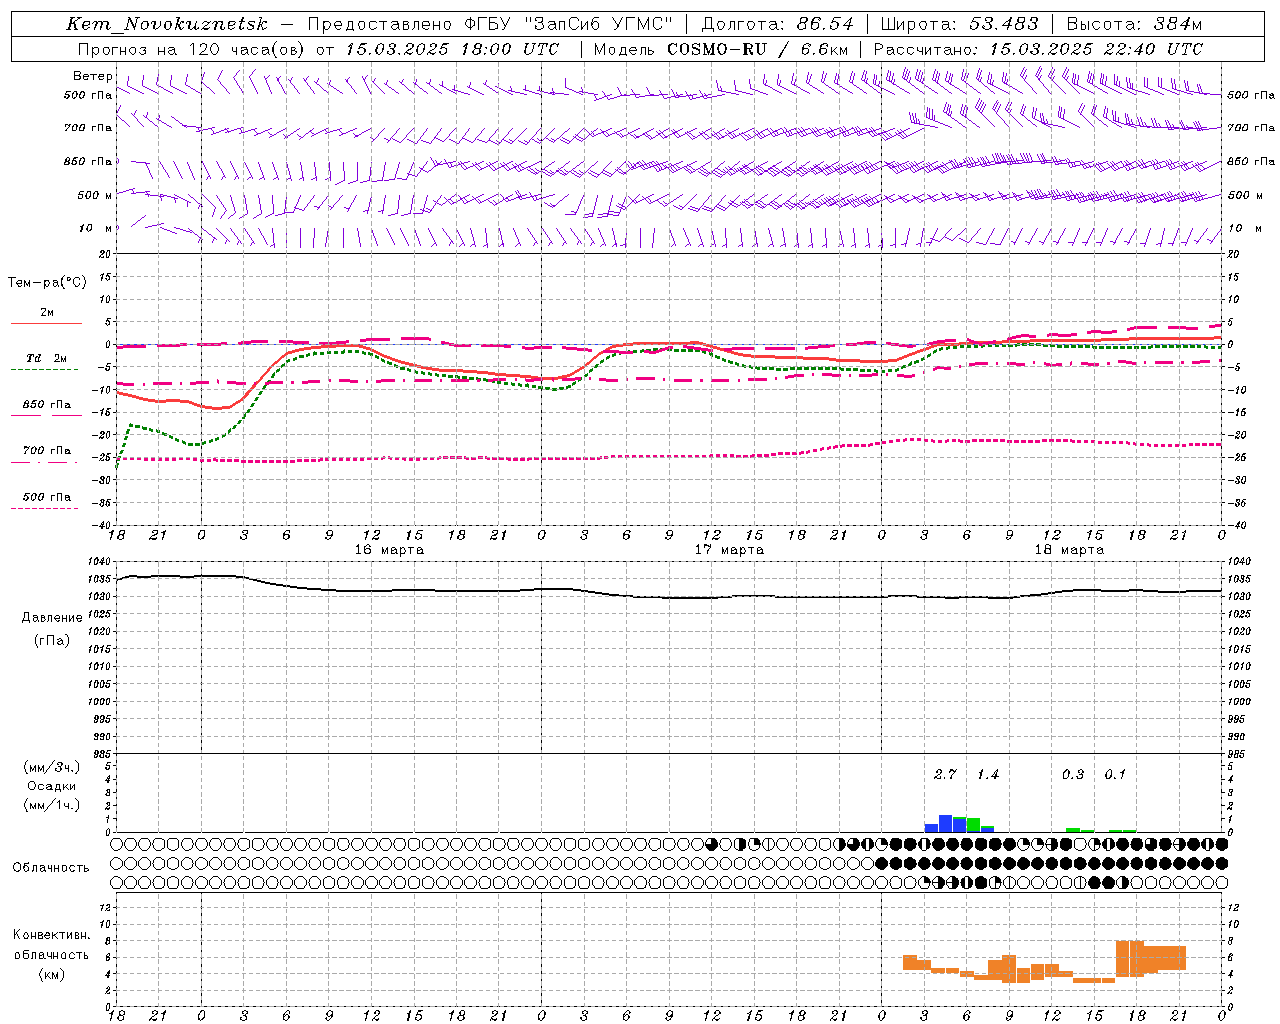Click the 'Облачность' cloud cover label
The width and height of the screenshot is (1280, 1024).
51,868
